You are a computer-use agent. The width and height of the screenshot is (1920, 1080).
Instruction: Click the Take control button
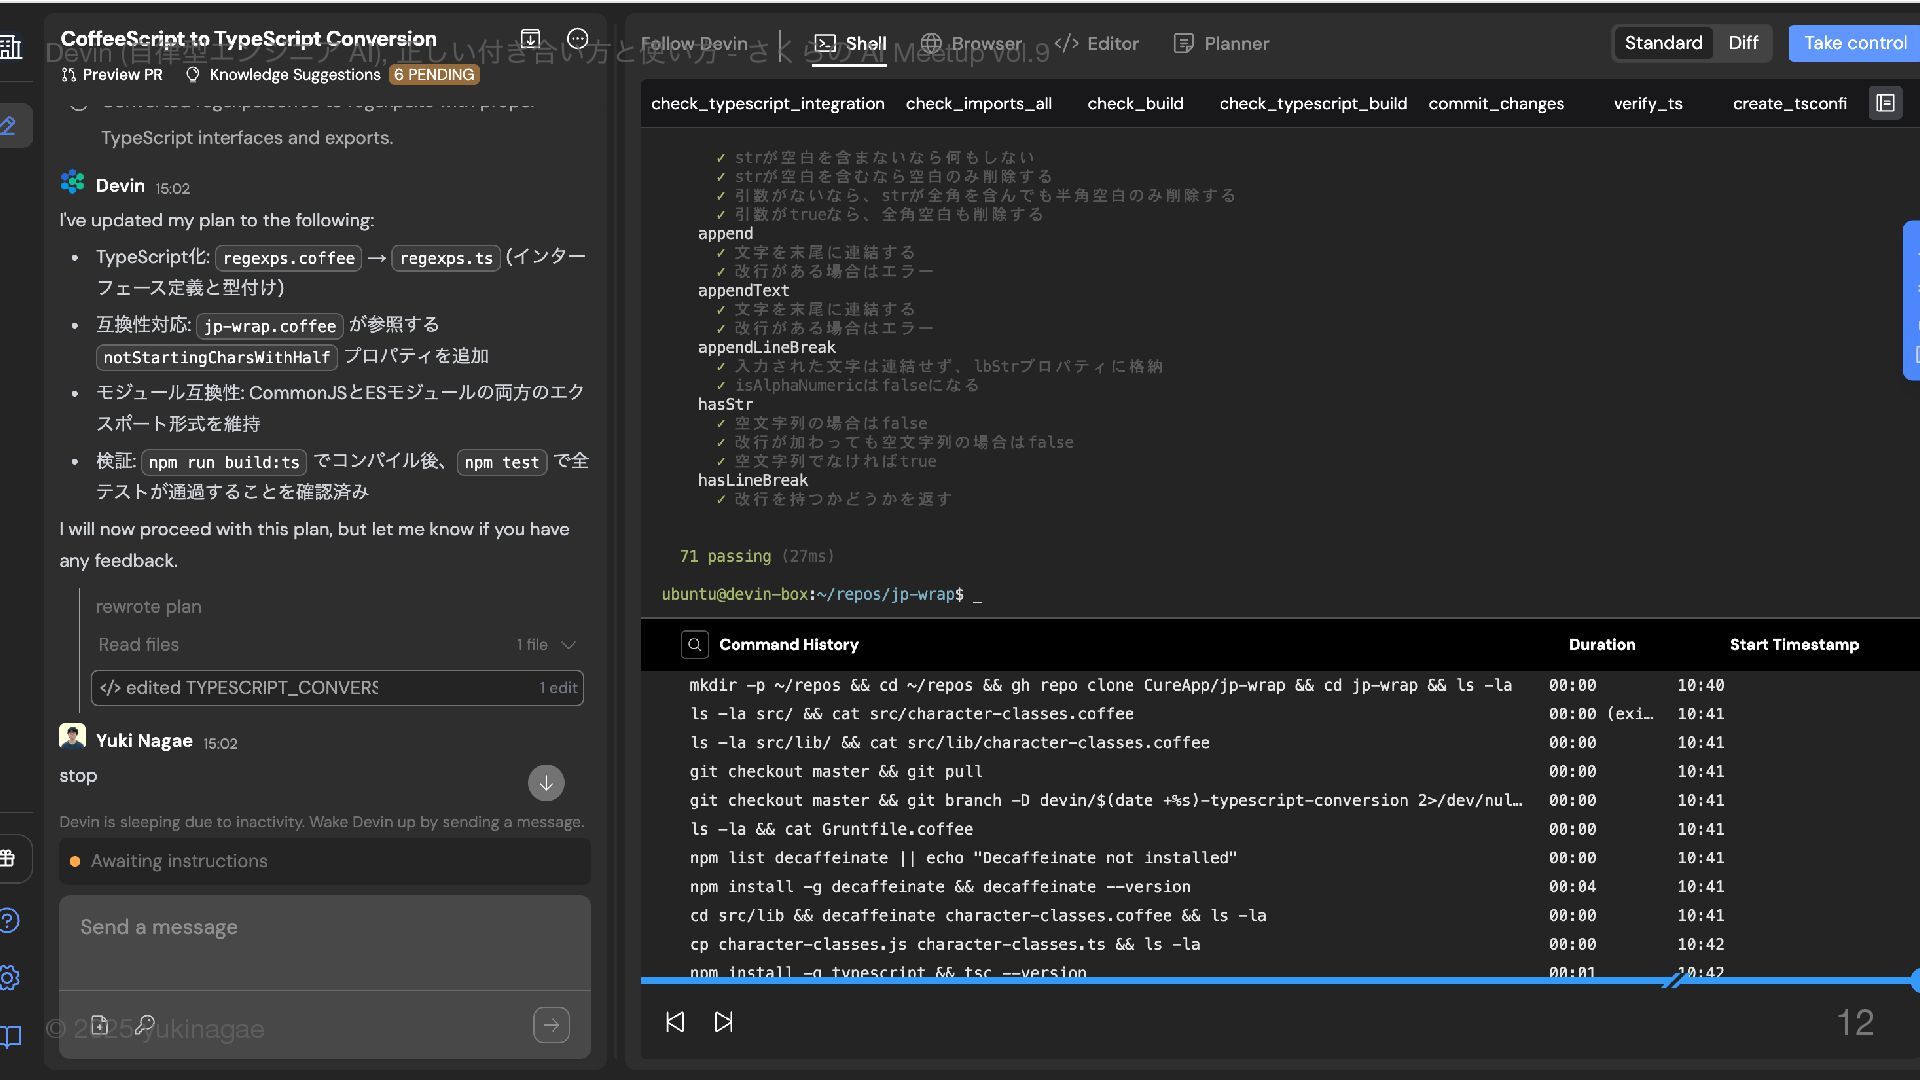[x=1854, y=43]
